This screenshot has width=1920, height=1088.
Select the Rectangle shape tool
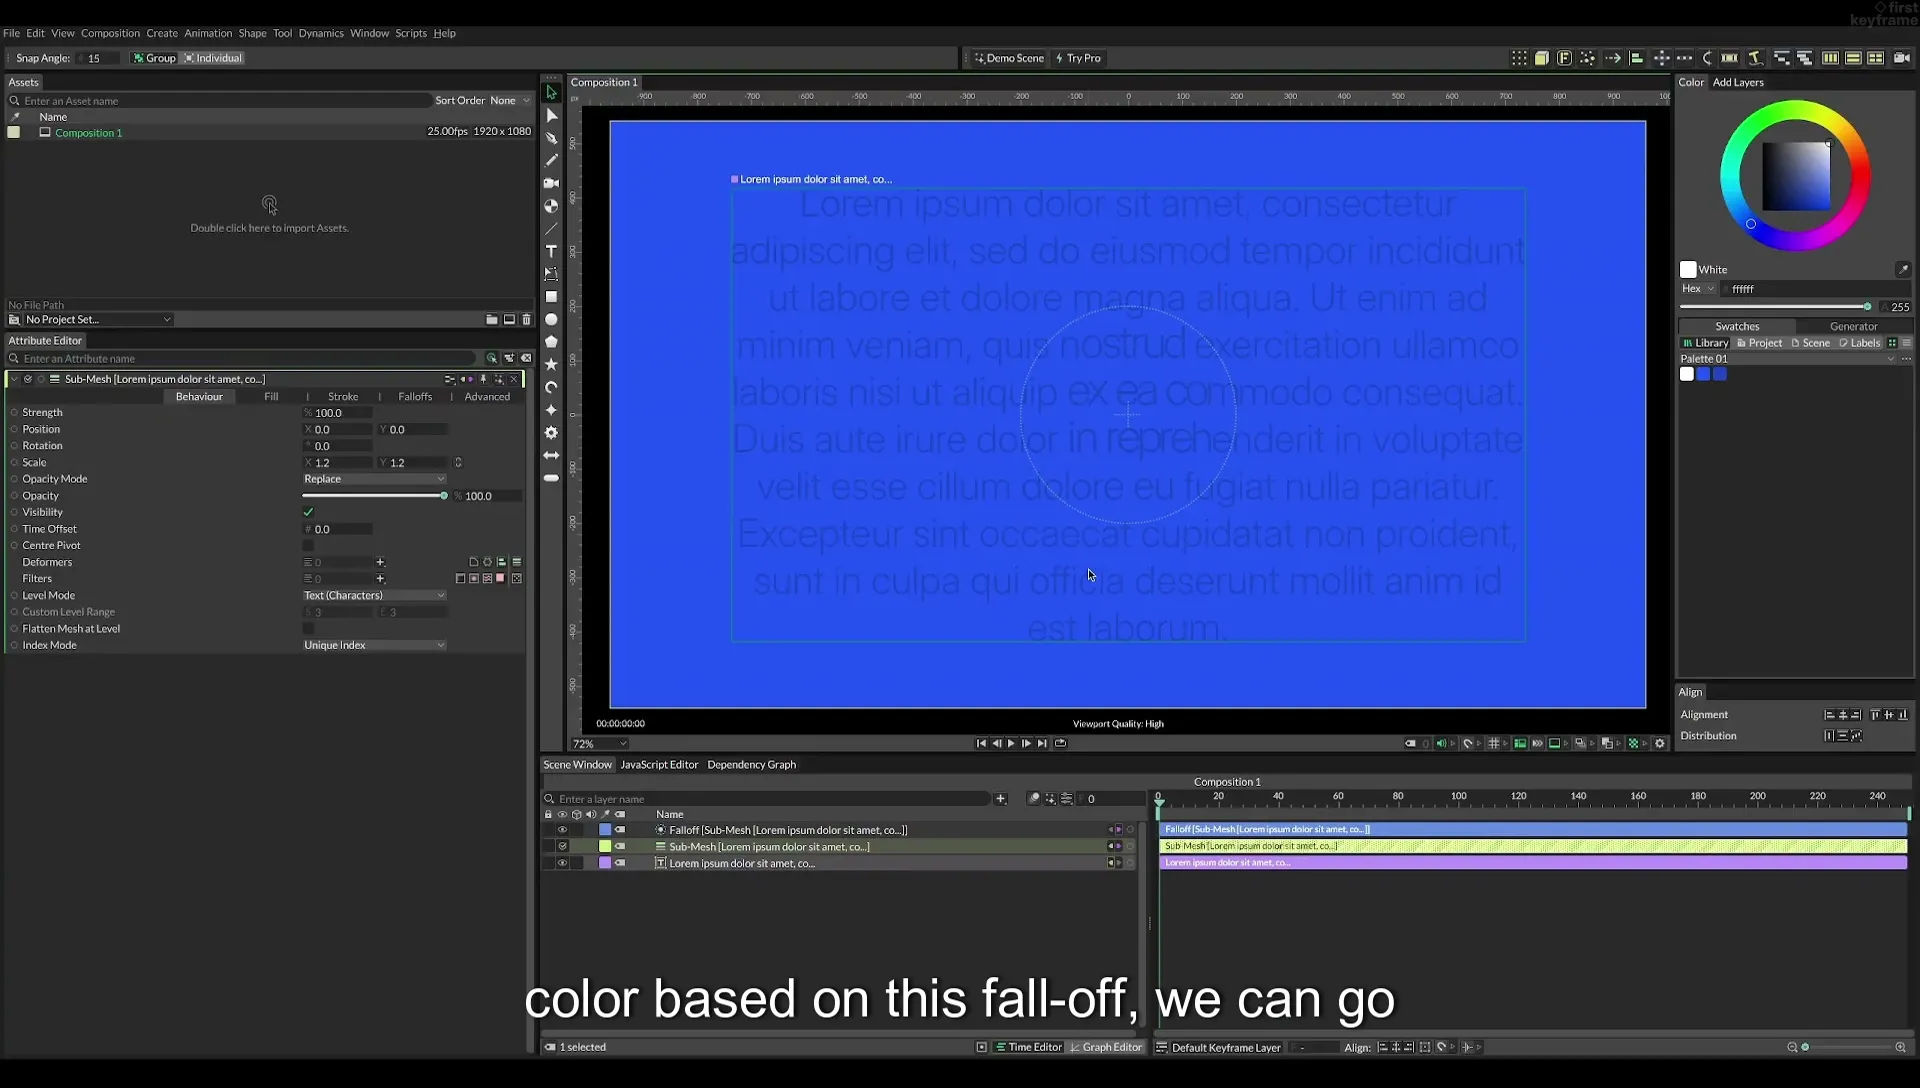pyautogui.click(x=551, y=297)
